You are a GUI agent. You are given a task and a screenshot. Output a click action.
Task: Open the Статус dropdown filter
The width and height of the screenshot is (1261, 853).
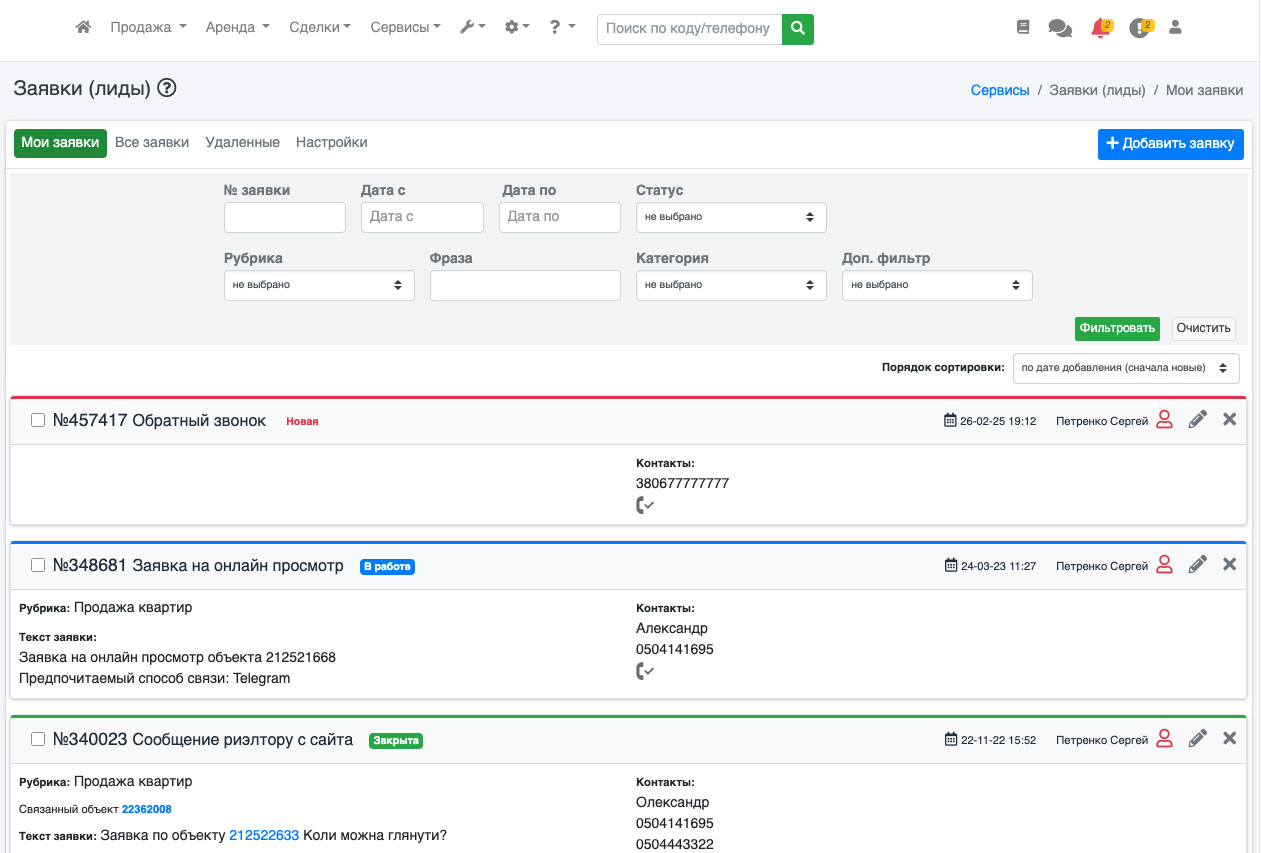click(731, 217)
